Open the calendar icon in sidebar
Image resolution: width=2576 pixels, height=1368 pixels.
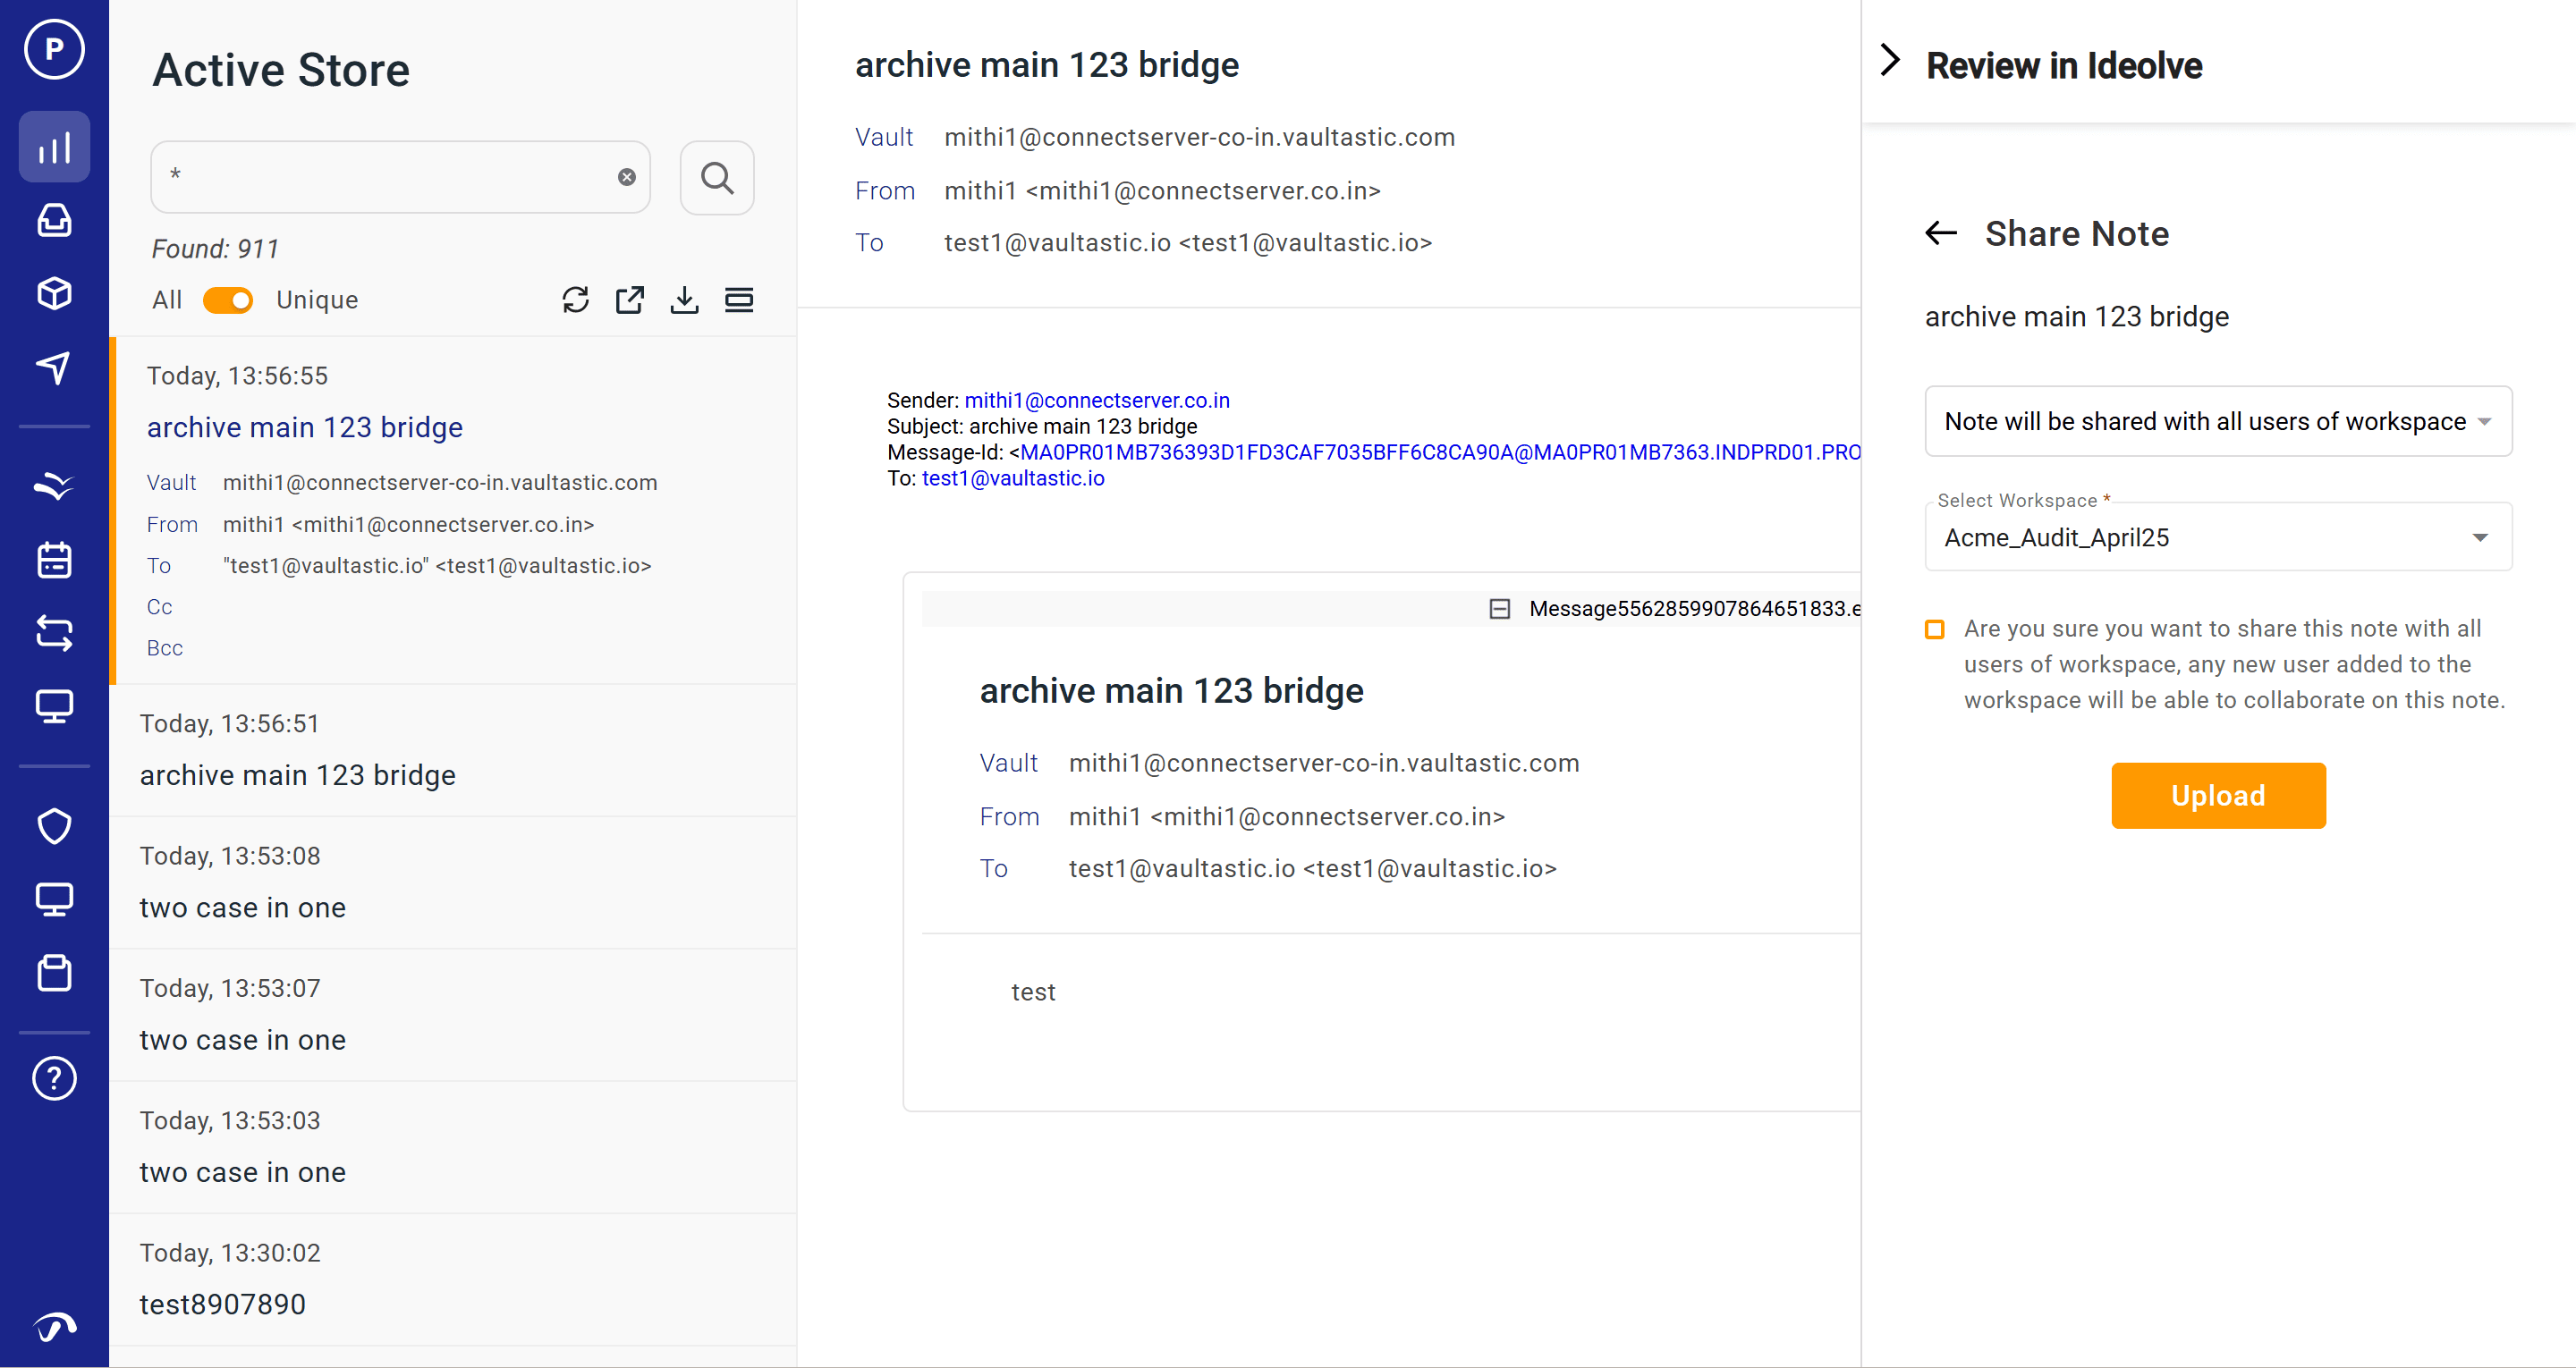(54, 560)
